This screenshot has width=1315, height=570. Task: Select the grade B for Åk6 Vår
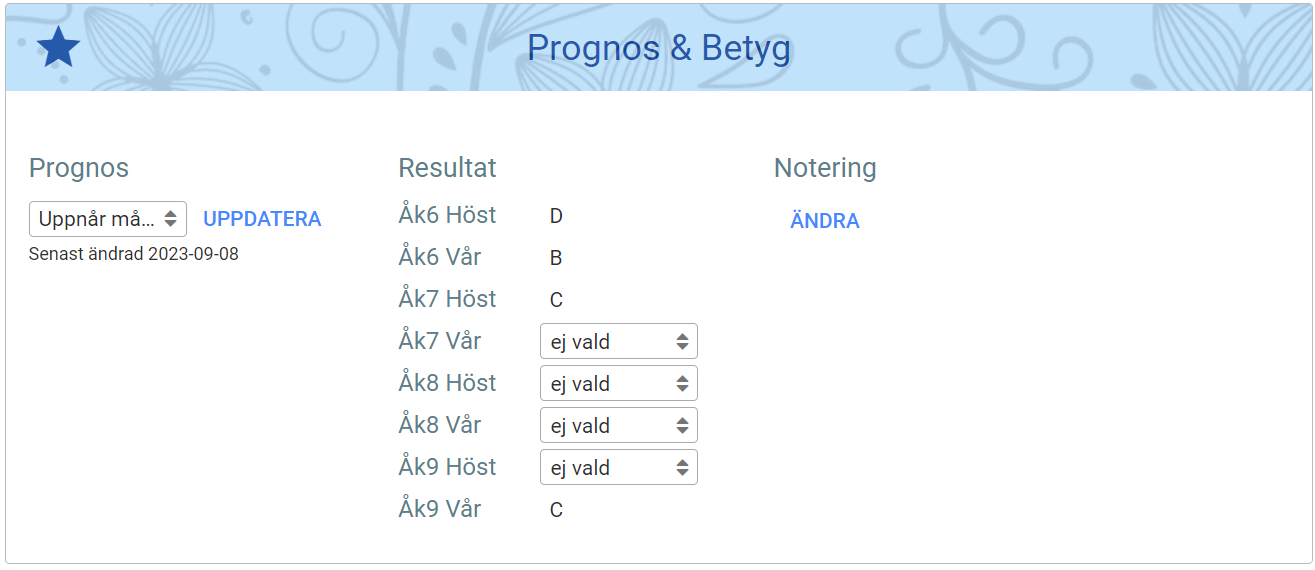tap(556, 258)
